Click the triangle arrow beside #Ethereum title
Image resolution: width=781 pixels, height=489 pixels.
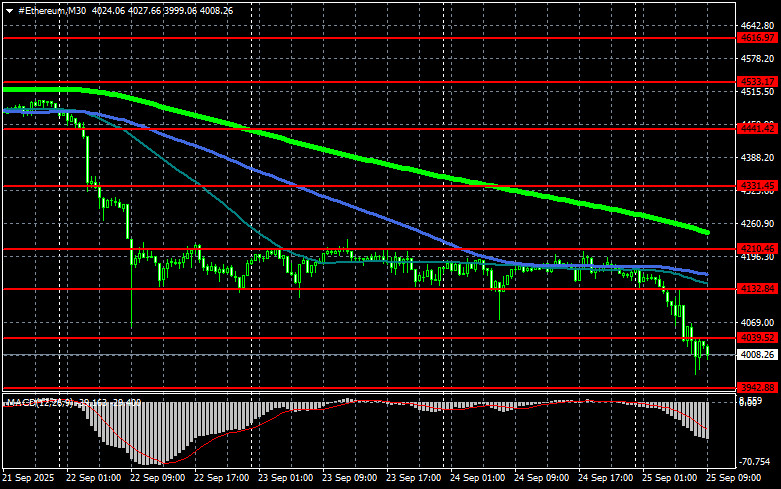click(9, 8)
